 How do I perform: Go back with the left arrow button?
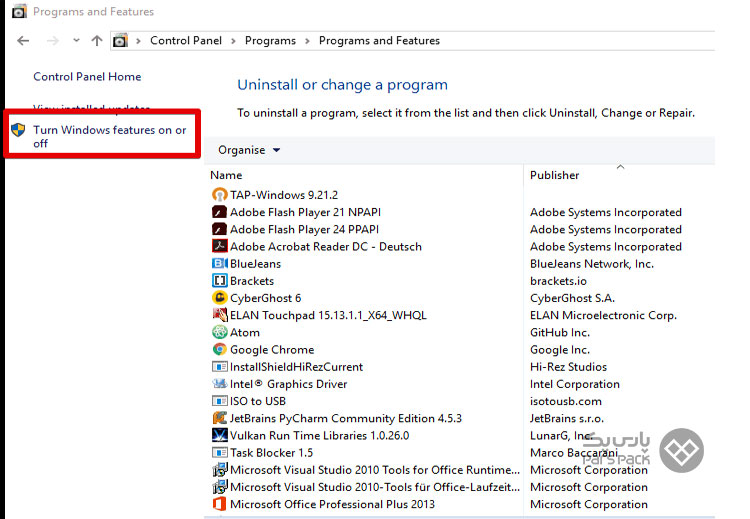point(23,41)
